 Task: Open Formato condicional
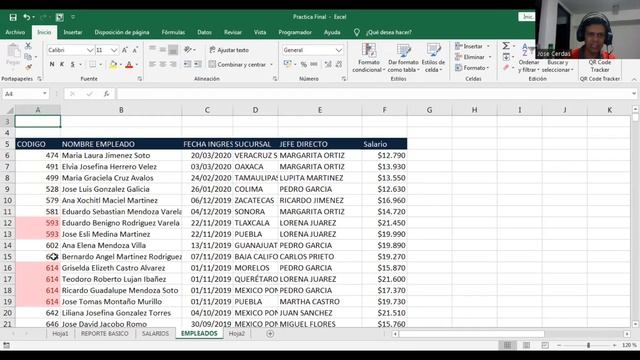(369, 58)
